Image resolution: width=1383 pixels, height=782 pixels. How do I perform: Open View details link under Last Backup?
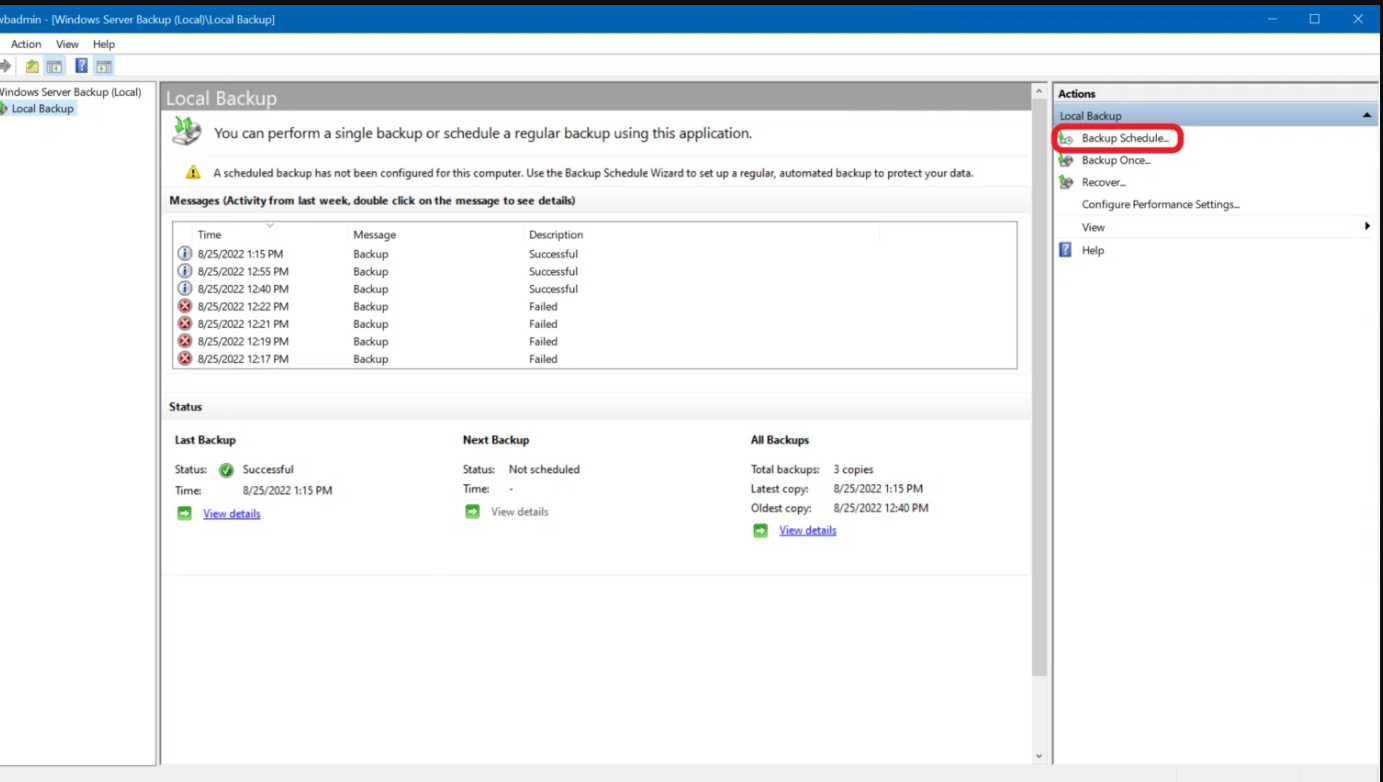point(232,514)
